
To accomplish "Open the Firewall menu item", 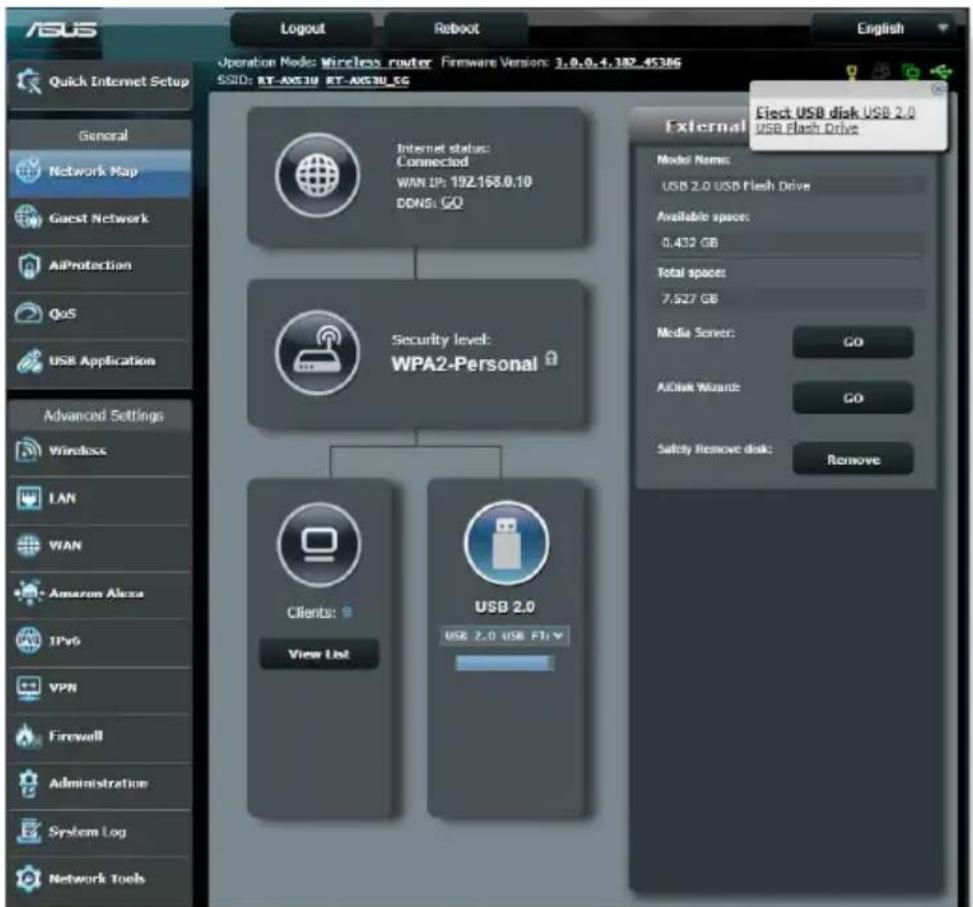I will point(100,736).
